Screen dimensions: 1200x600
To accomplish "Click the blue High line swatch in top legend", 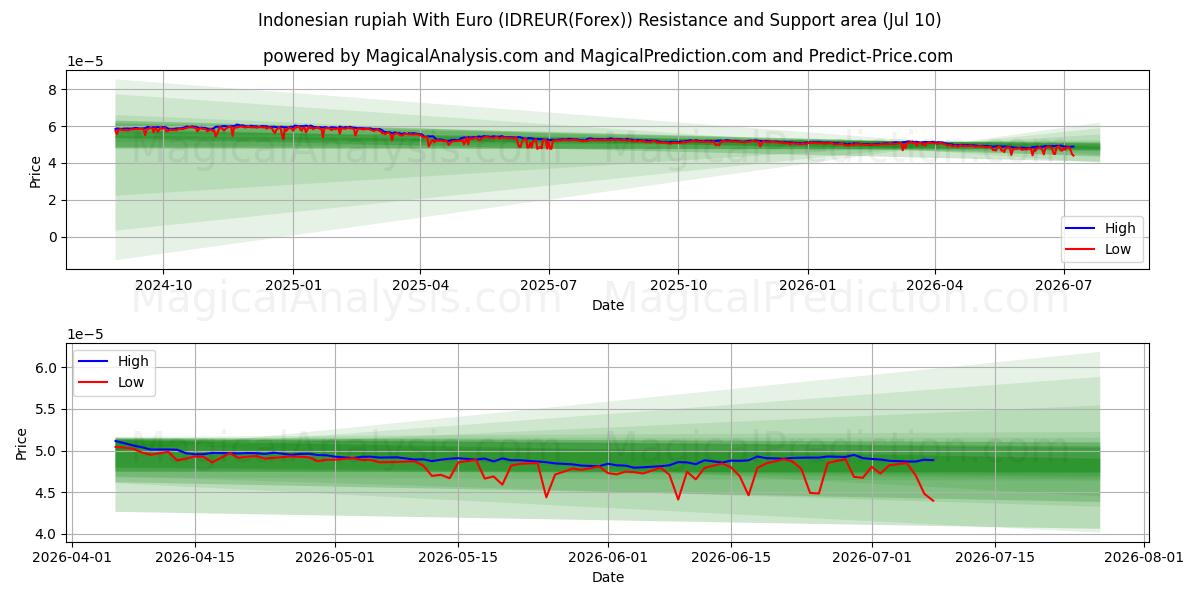I will tap(1079, 229).
